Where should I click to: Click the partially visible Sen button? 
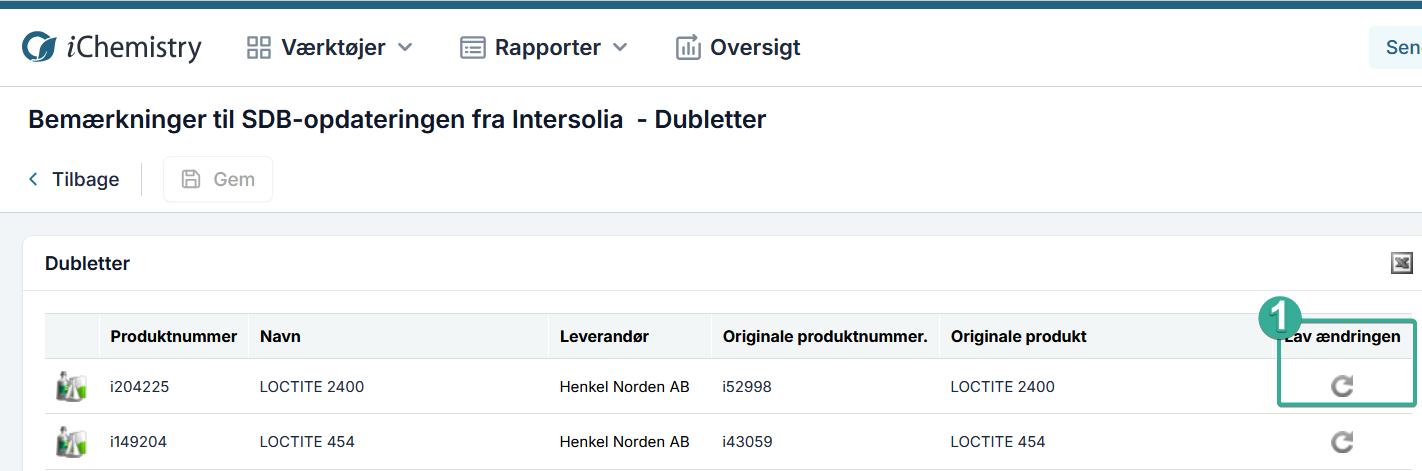(1396, 47)
